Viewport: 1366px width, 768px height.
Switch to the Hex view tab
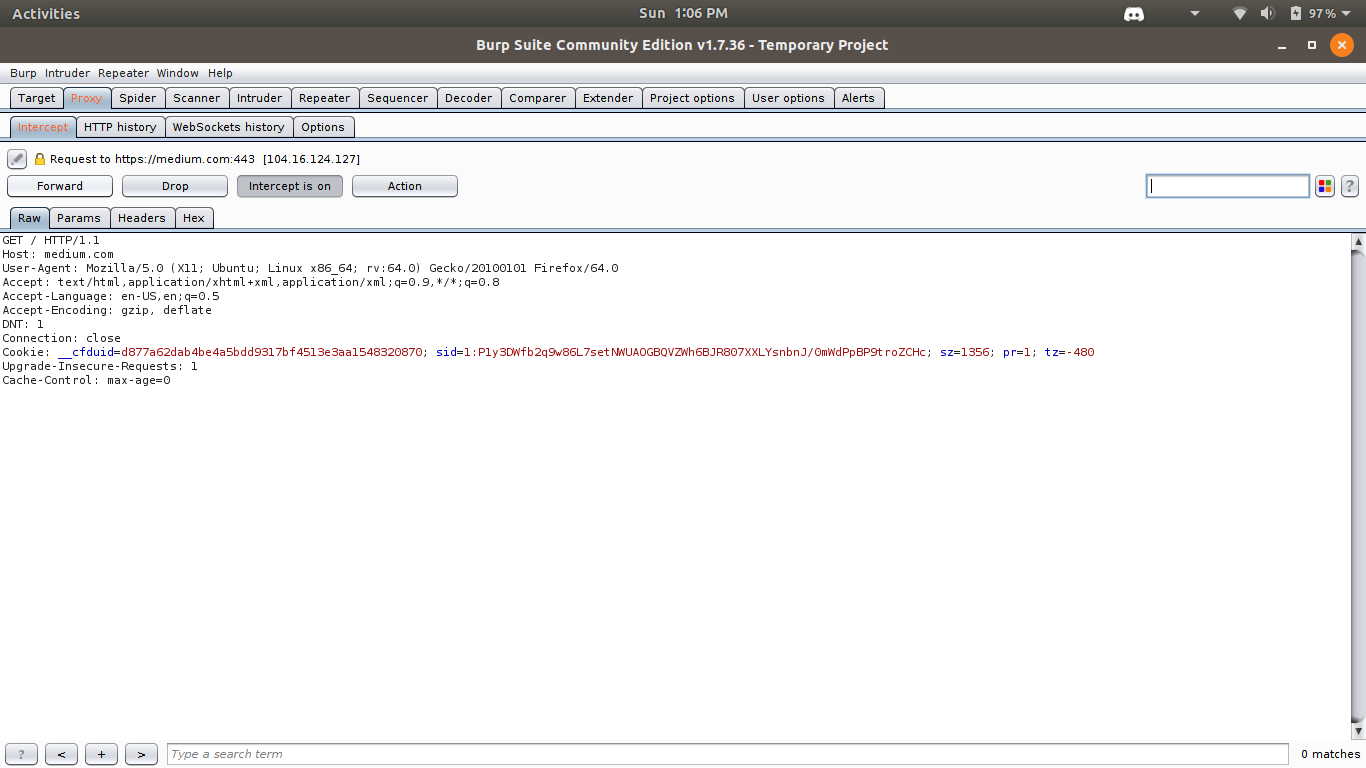click(x=194, y=218)
